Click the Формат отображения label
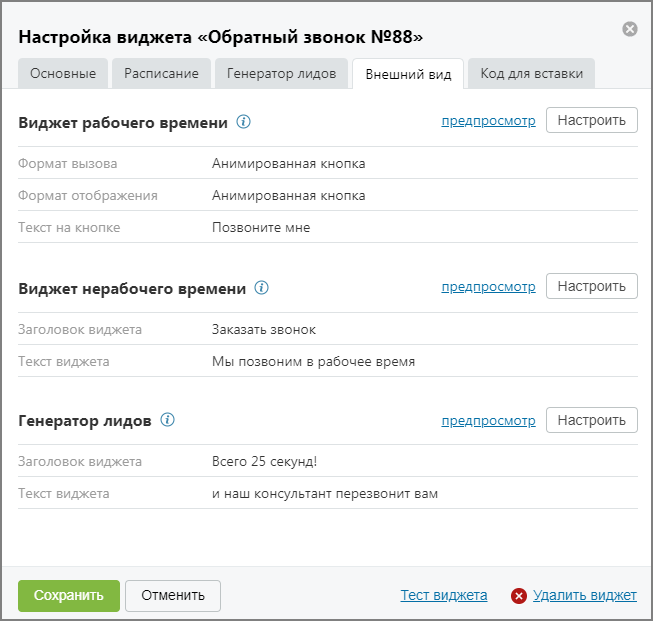Viewport: 653px width, 621px height. 88,195
